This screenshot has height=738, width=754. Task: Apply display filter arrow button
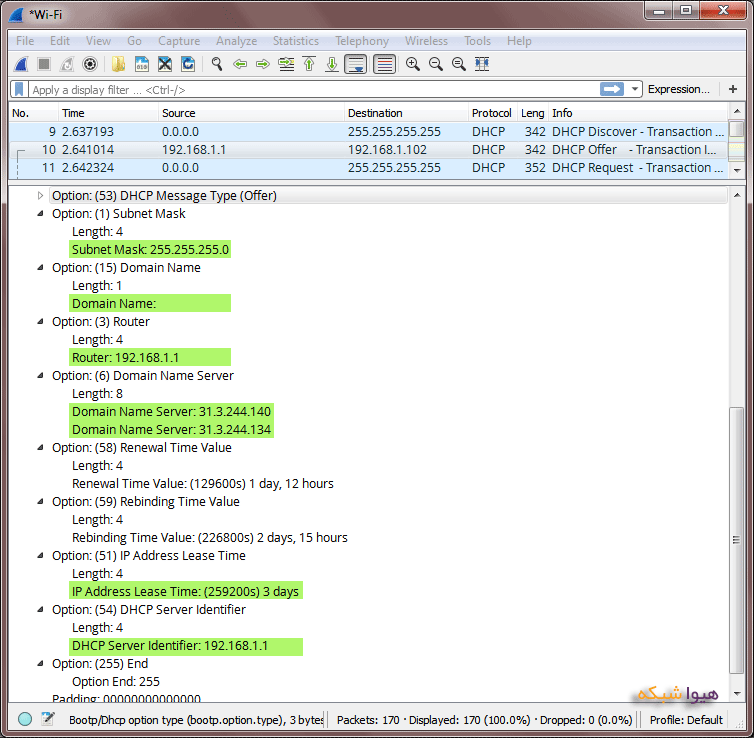[x=612, y=89]
